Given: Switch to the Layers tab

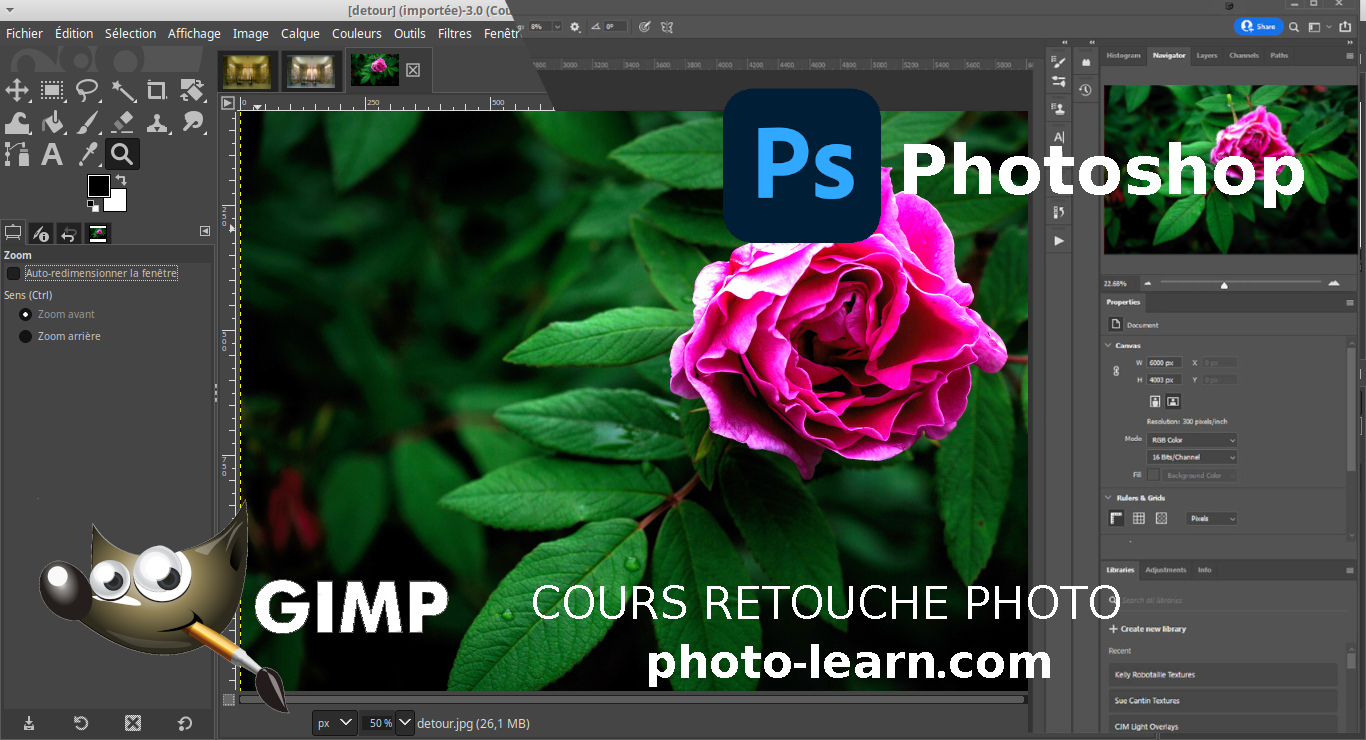Looking at the screenshot, I should point(1207,55).
